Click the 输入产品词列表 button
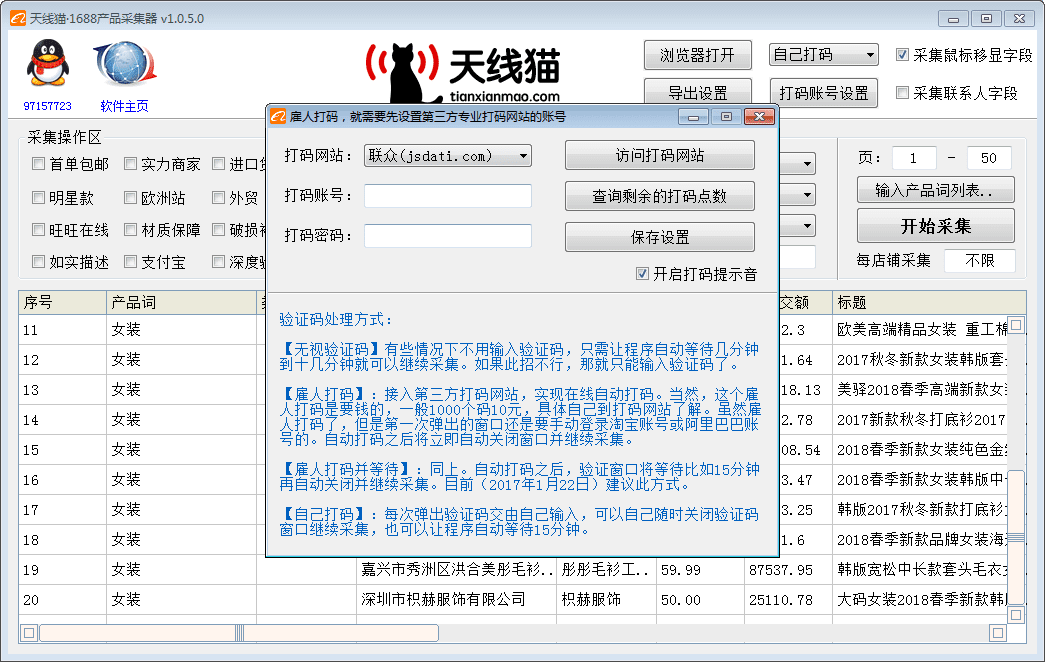1045x662 pixels. [x=936, y=190]
